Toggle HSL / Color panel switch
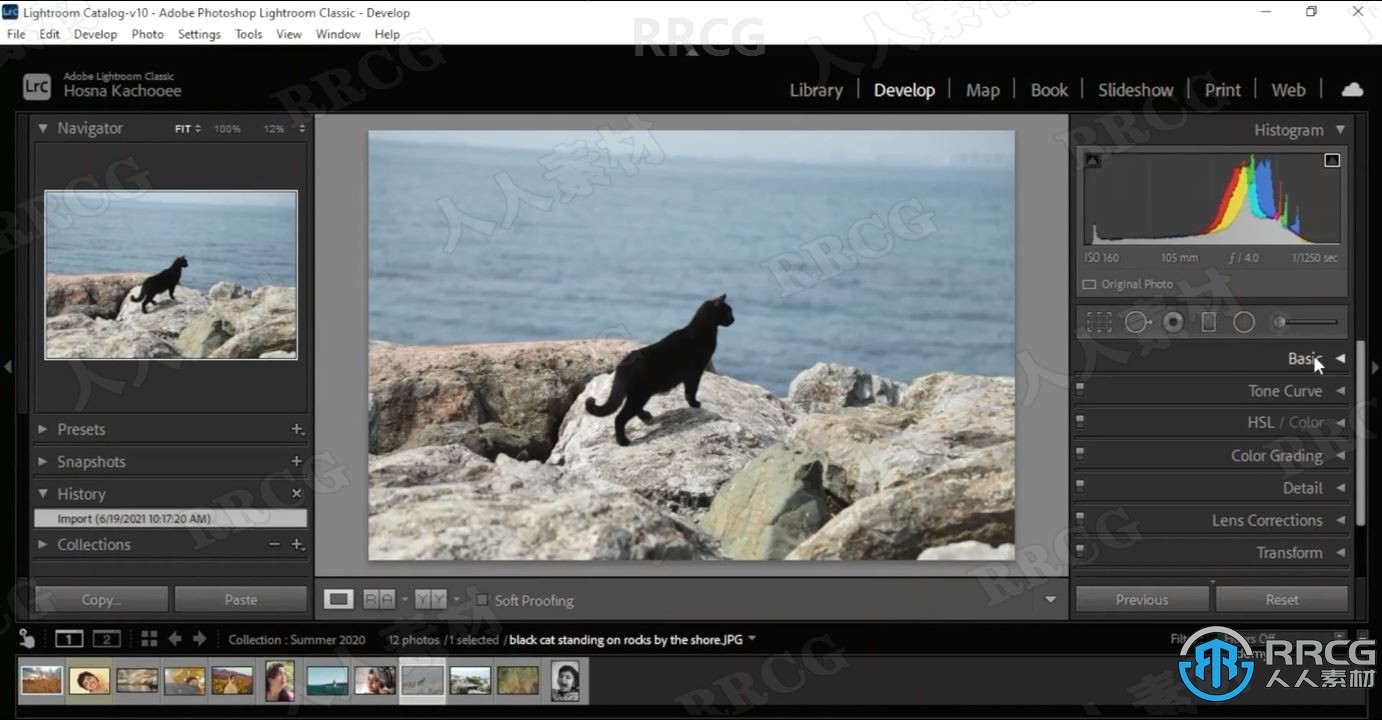This screenshot has width=1382, height=720. 1080,423
